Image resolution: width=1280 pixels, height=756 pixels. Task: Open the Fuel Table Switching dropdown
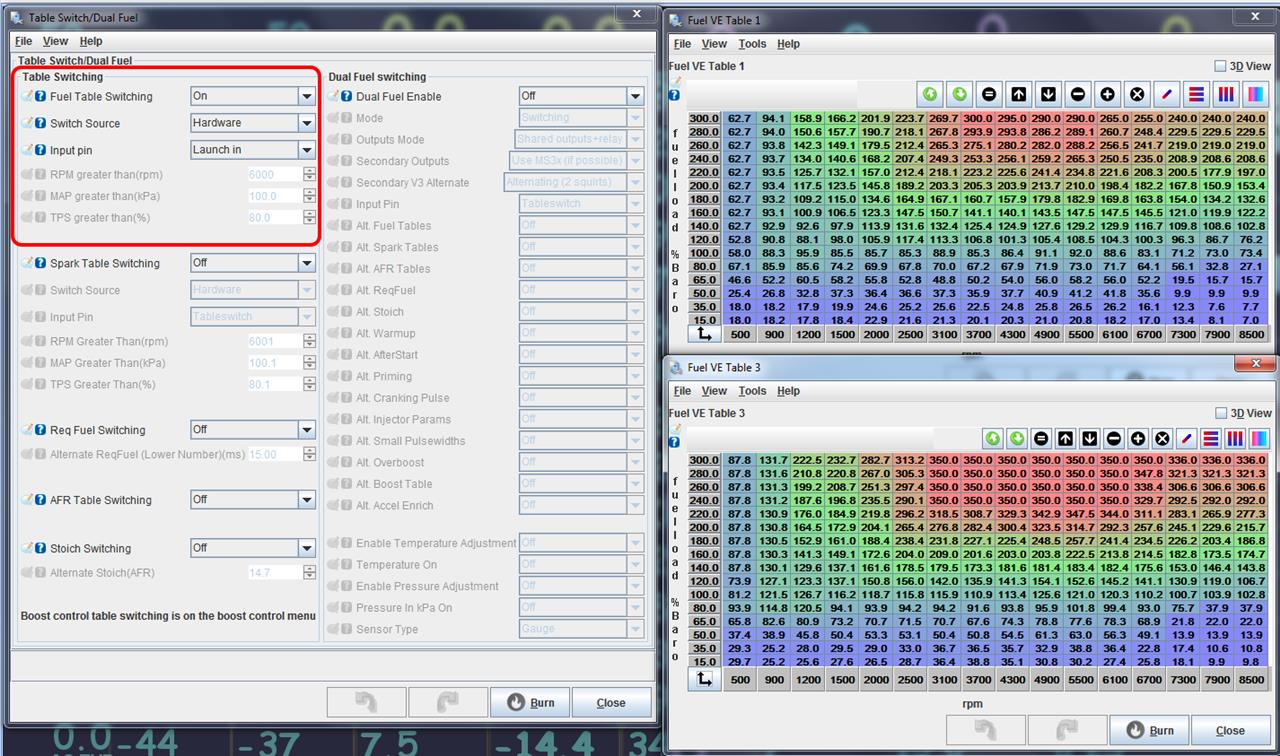[x=253, y=96]
